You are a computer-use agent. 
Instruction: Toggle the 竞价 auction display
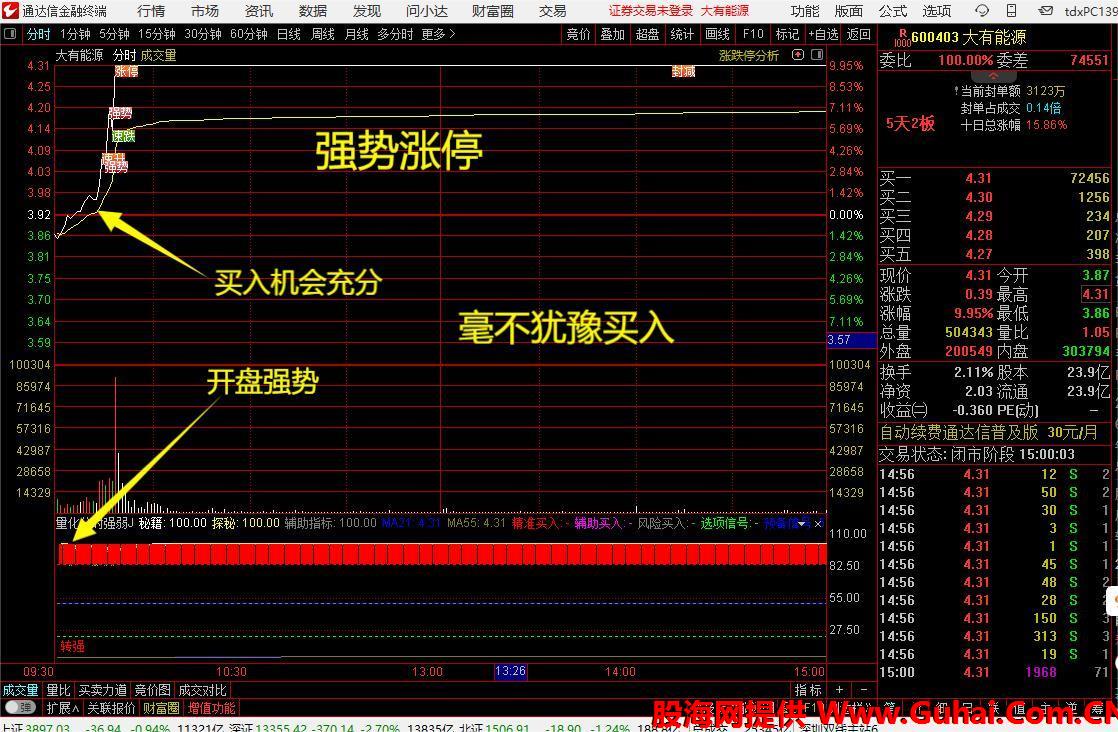click(x=578, y=34)
